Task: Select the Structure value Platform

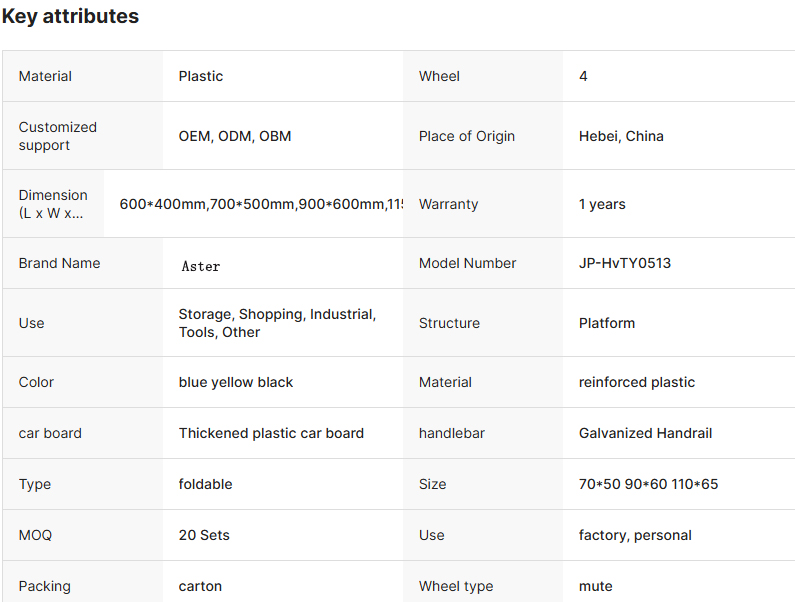Action: tap(607, 323)
